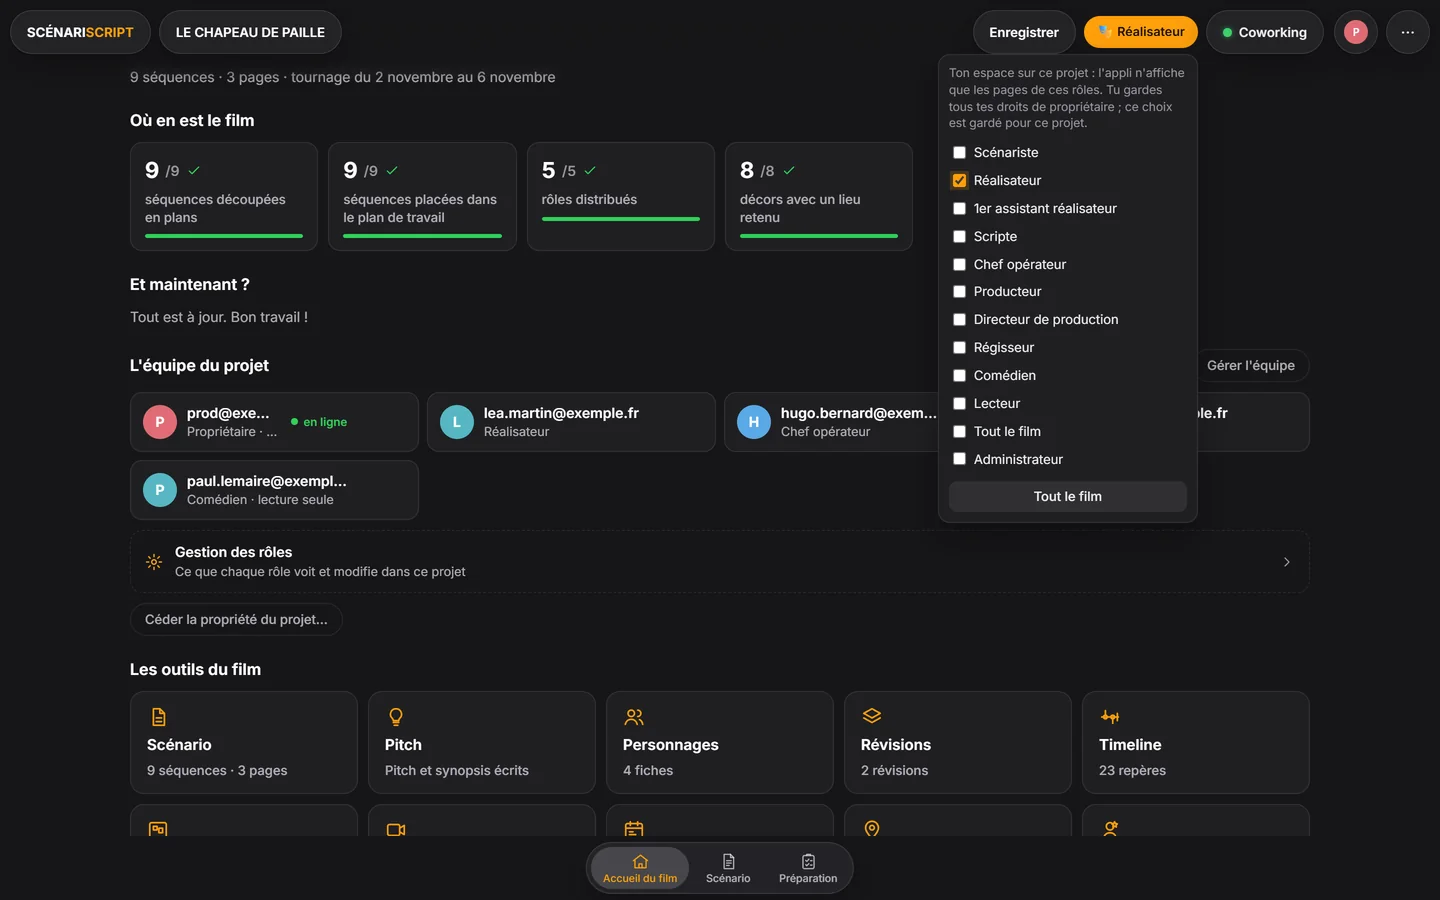This screenshot has height=900, width=1440.
Task: Click the Timeline markers icon
Action: pyautogui.click(x=1110, y=717)
